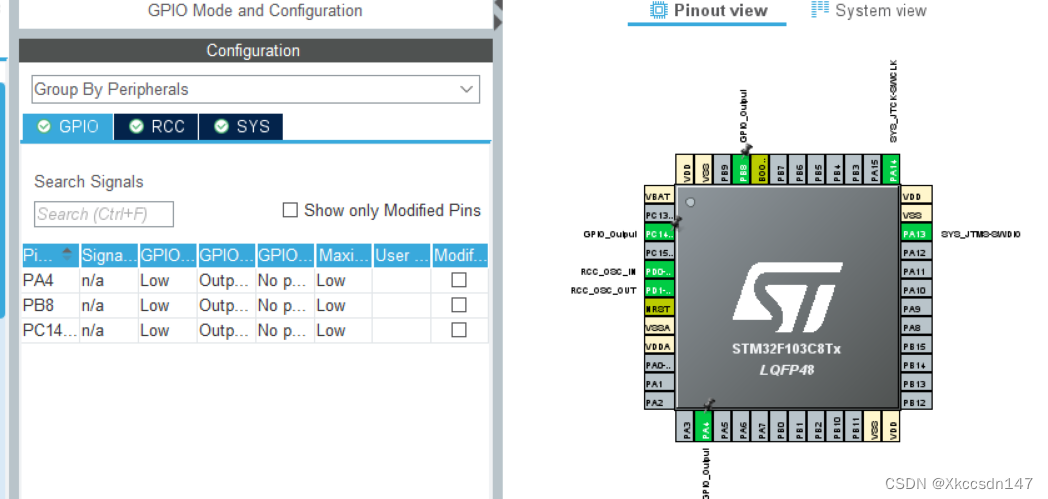
Task: Click the PB9 pin on chip
Action: (723, 170)
